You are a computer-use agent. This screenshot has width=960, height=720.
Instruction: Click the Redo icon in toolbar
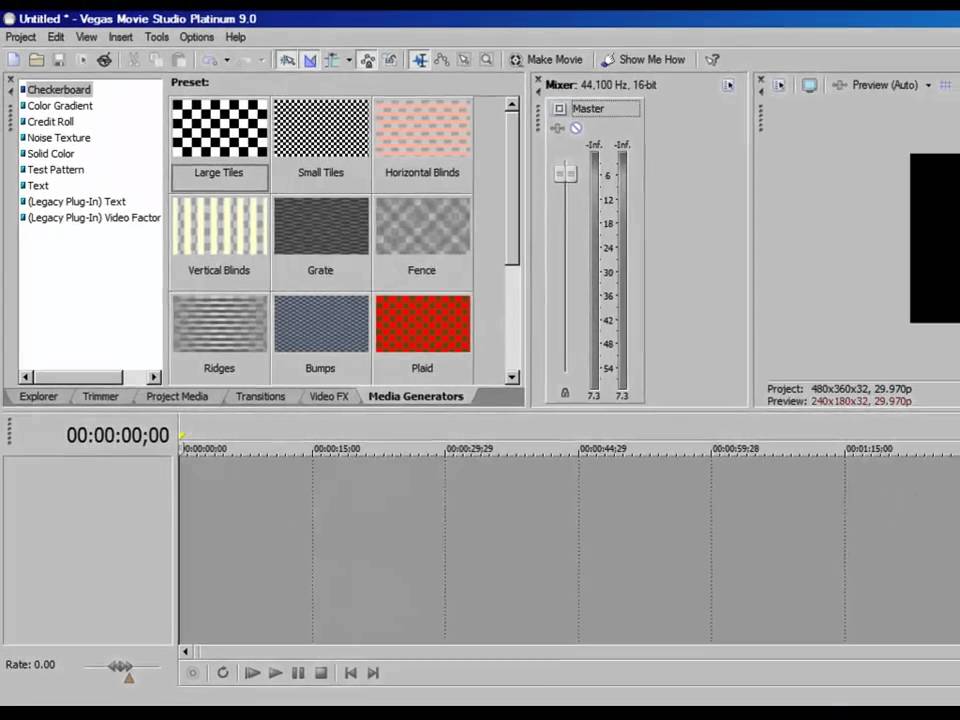tap(244, 60)
